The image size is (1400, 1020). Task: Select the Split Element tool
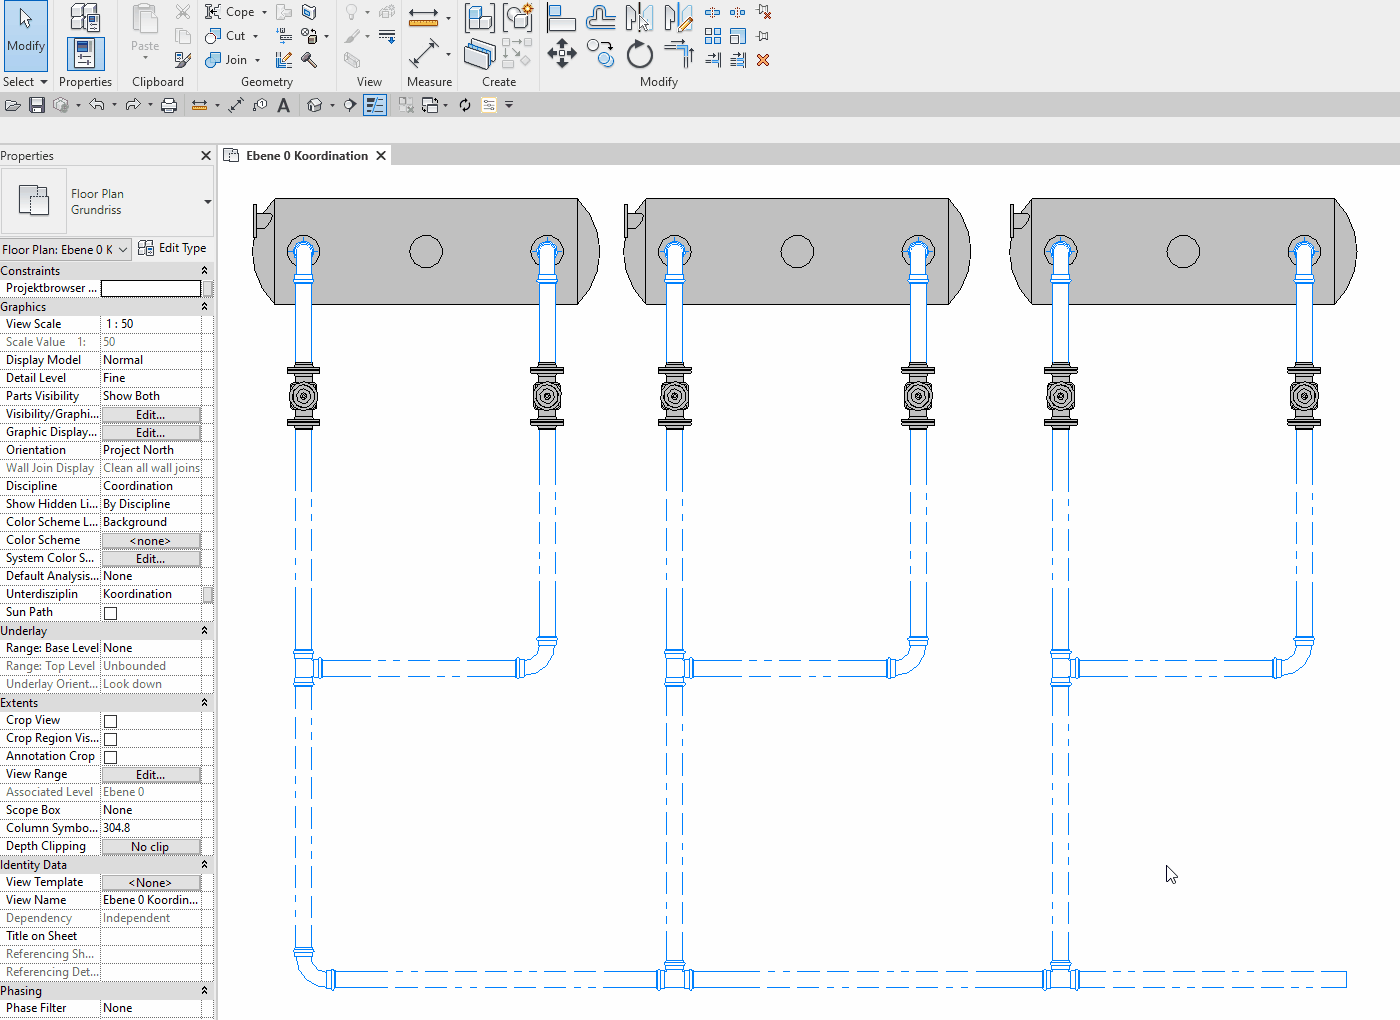712,12
